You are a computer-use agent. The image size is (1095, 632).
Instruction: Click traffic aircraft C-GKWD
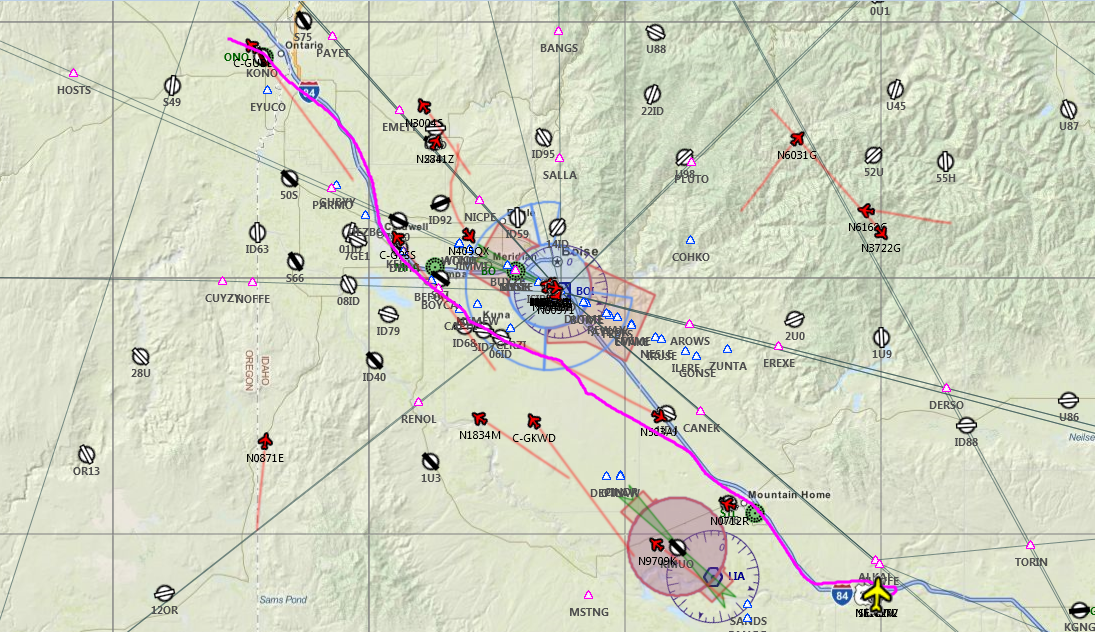click(534, 421)
